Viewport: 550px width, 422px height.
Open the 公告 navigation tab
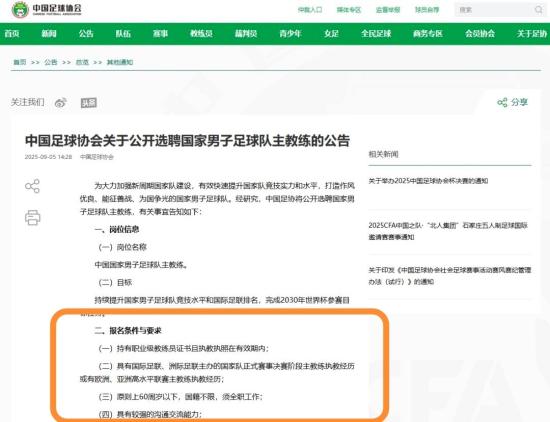click(86, 34)
